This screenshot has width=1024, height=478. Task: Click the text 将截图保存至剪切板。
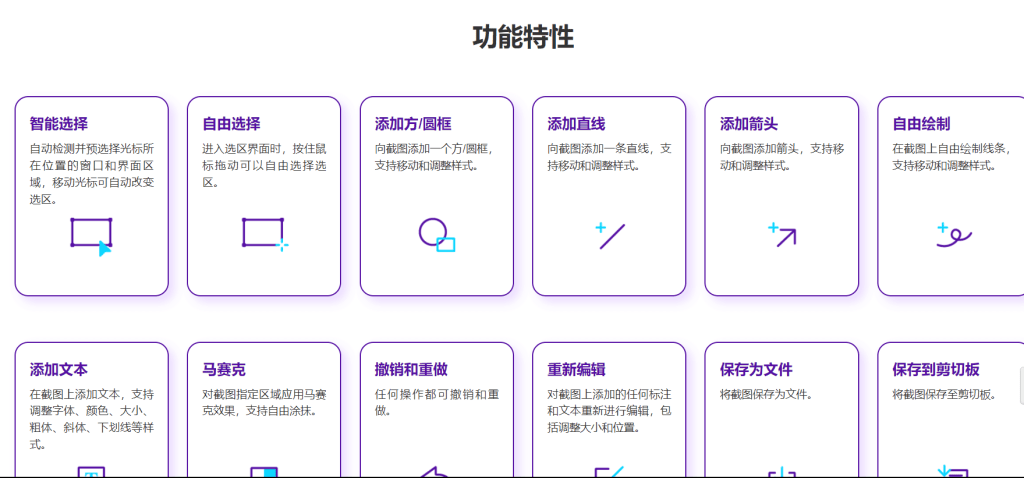[945, 394]
